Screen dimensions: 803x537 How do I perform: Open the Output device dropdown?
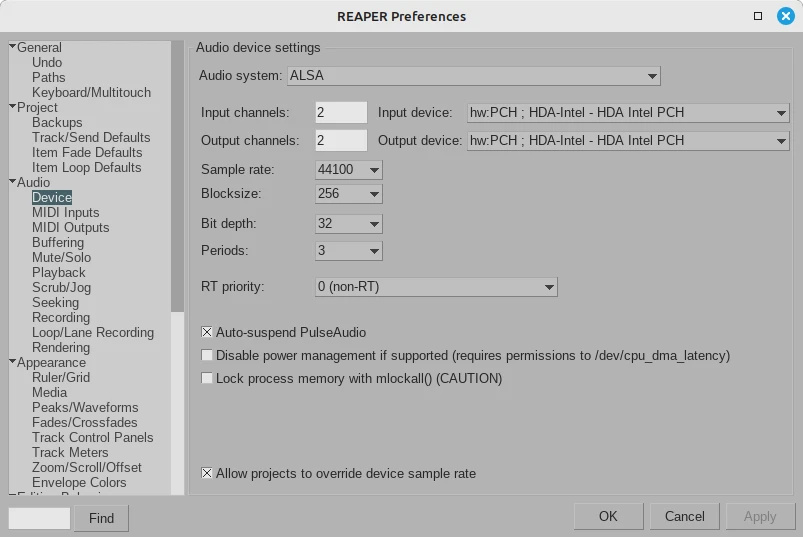628,141
